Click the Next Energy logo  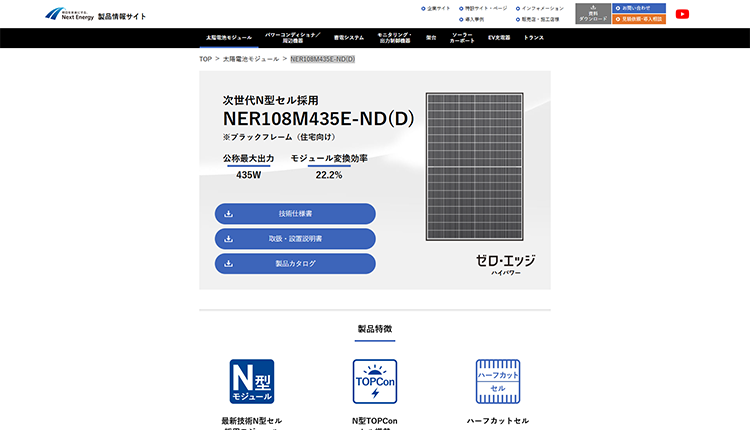pos(69,14)
